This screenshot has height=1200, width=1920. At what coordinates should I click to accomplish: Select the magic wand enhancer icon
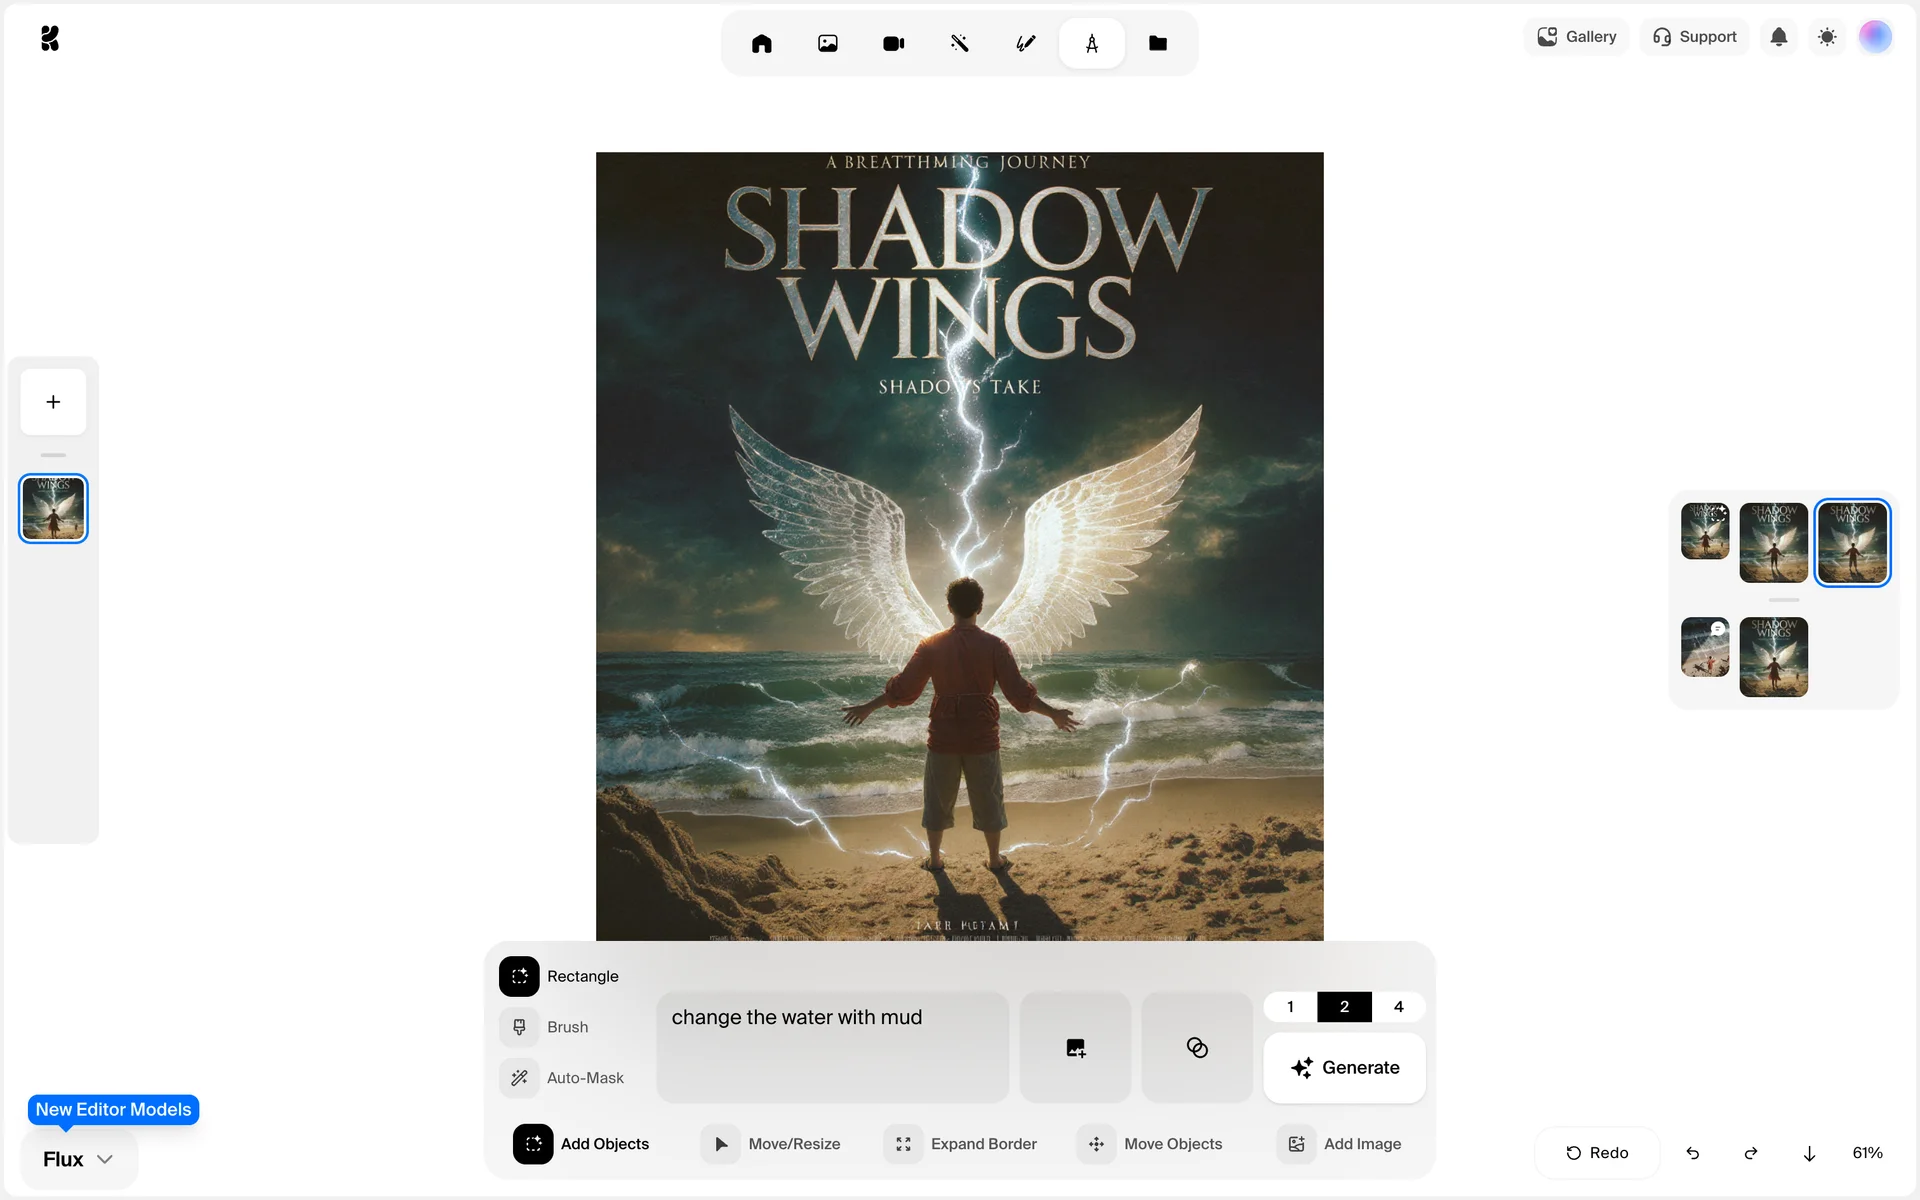959,43
